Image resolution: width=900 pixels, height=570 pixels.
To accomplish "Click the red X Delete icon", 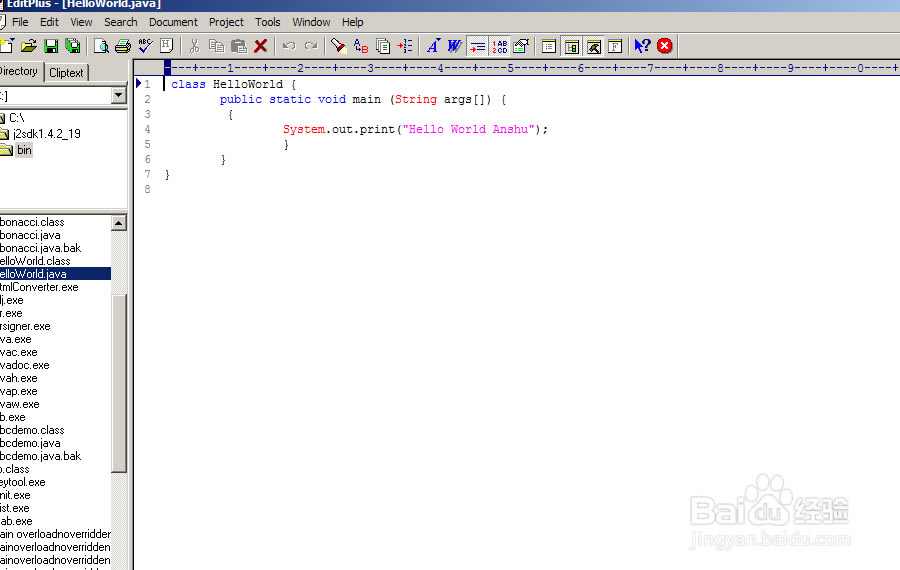I will point(261,46).
